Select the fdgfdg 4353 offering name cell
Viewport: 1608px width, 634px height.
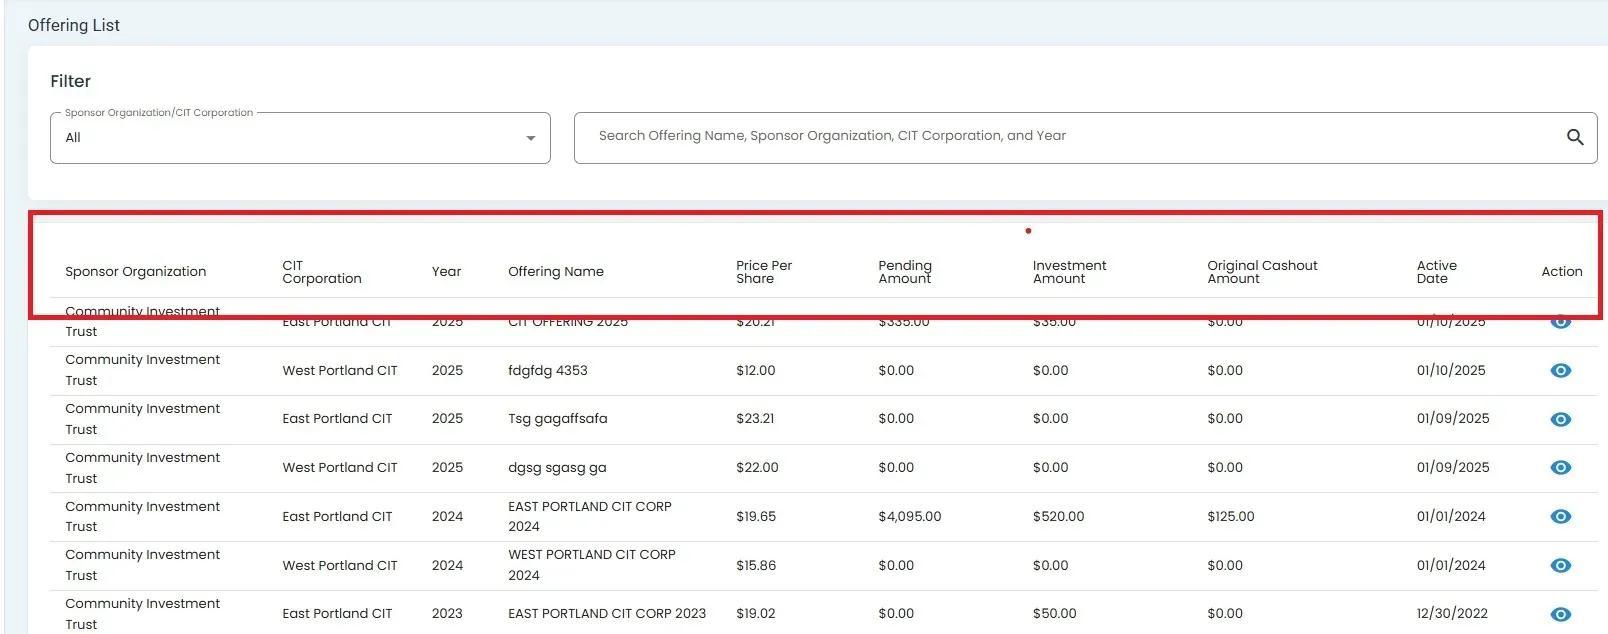point(548,371)
